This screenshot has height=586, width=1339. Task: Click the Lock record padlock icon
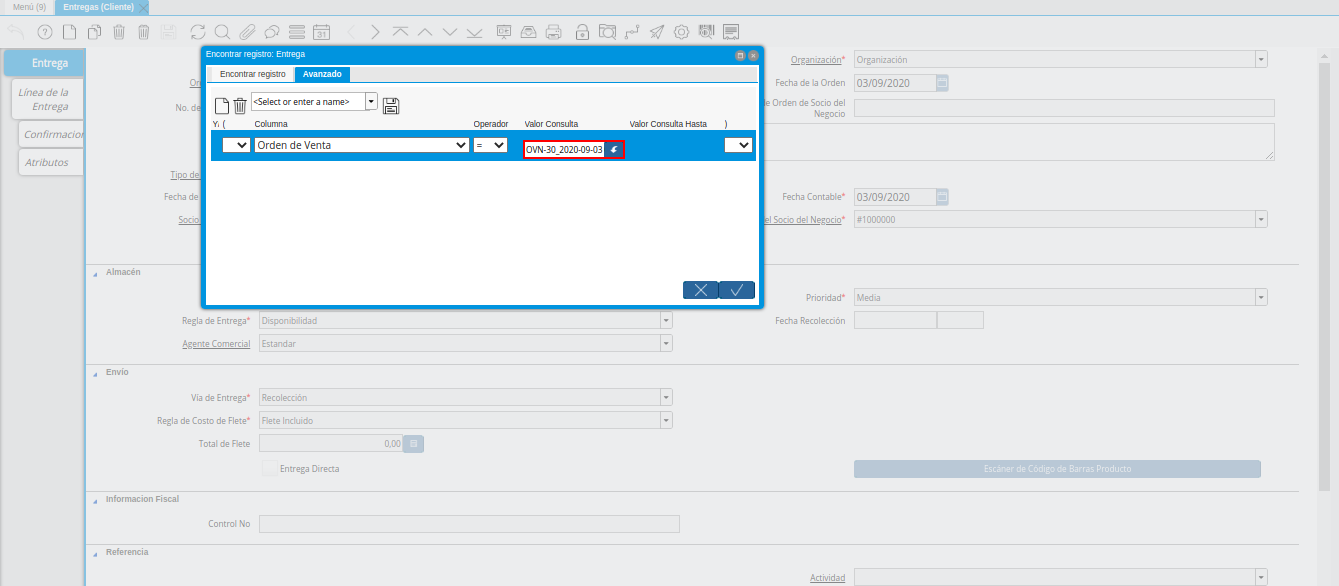point(582,32)
